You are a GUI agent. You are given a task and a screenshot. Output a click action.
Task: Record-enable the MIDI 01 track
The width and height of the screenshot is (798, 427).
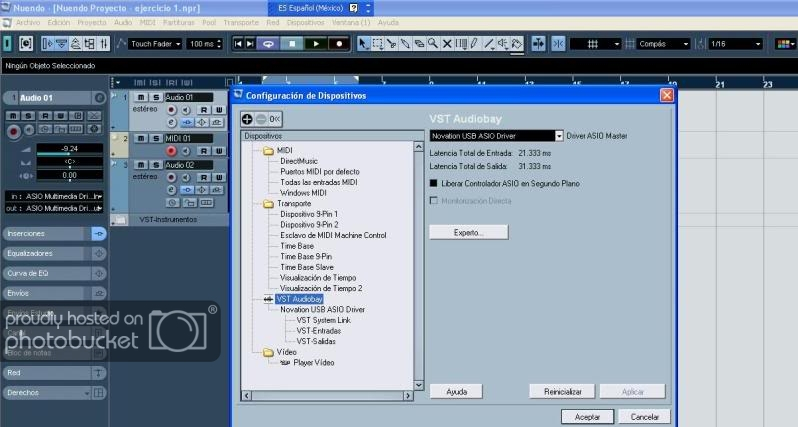(171, 150)
